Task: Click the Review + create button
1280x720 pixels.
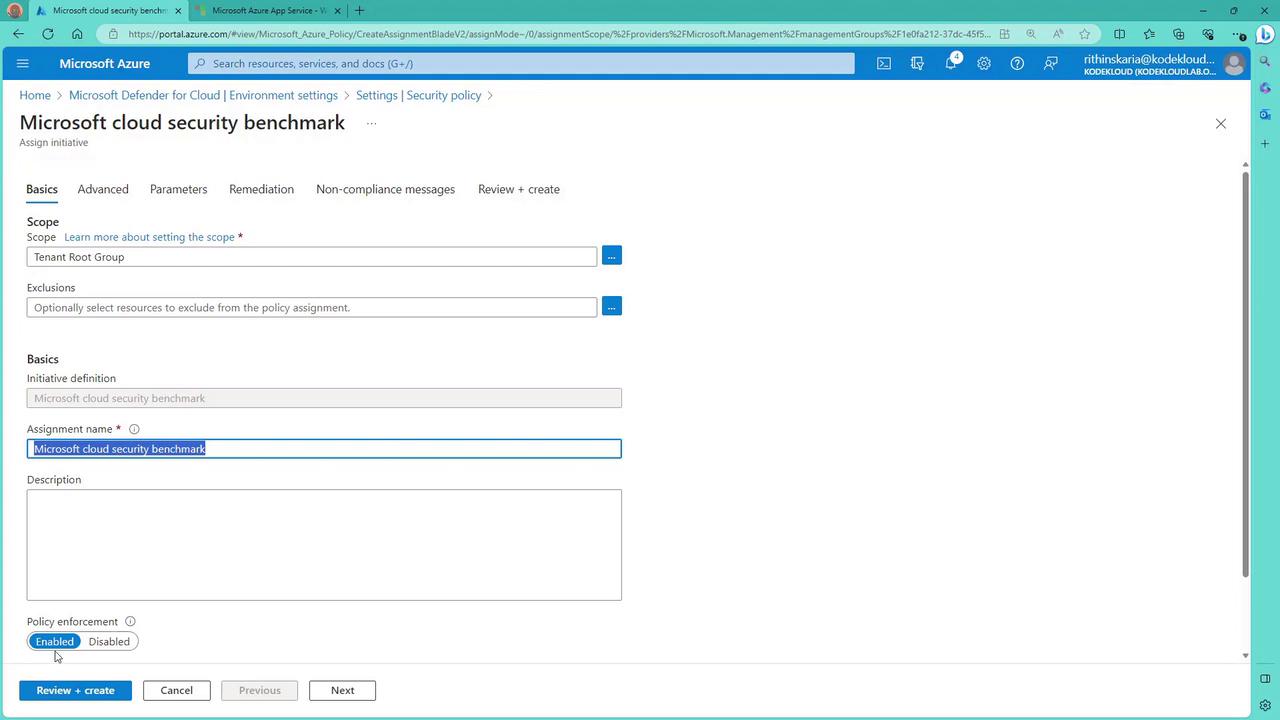Action: click(x=75, y=690)
